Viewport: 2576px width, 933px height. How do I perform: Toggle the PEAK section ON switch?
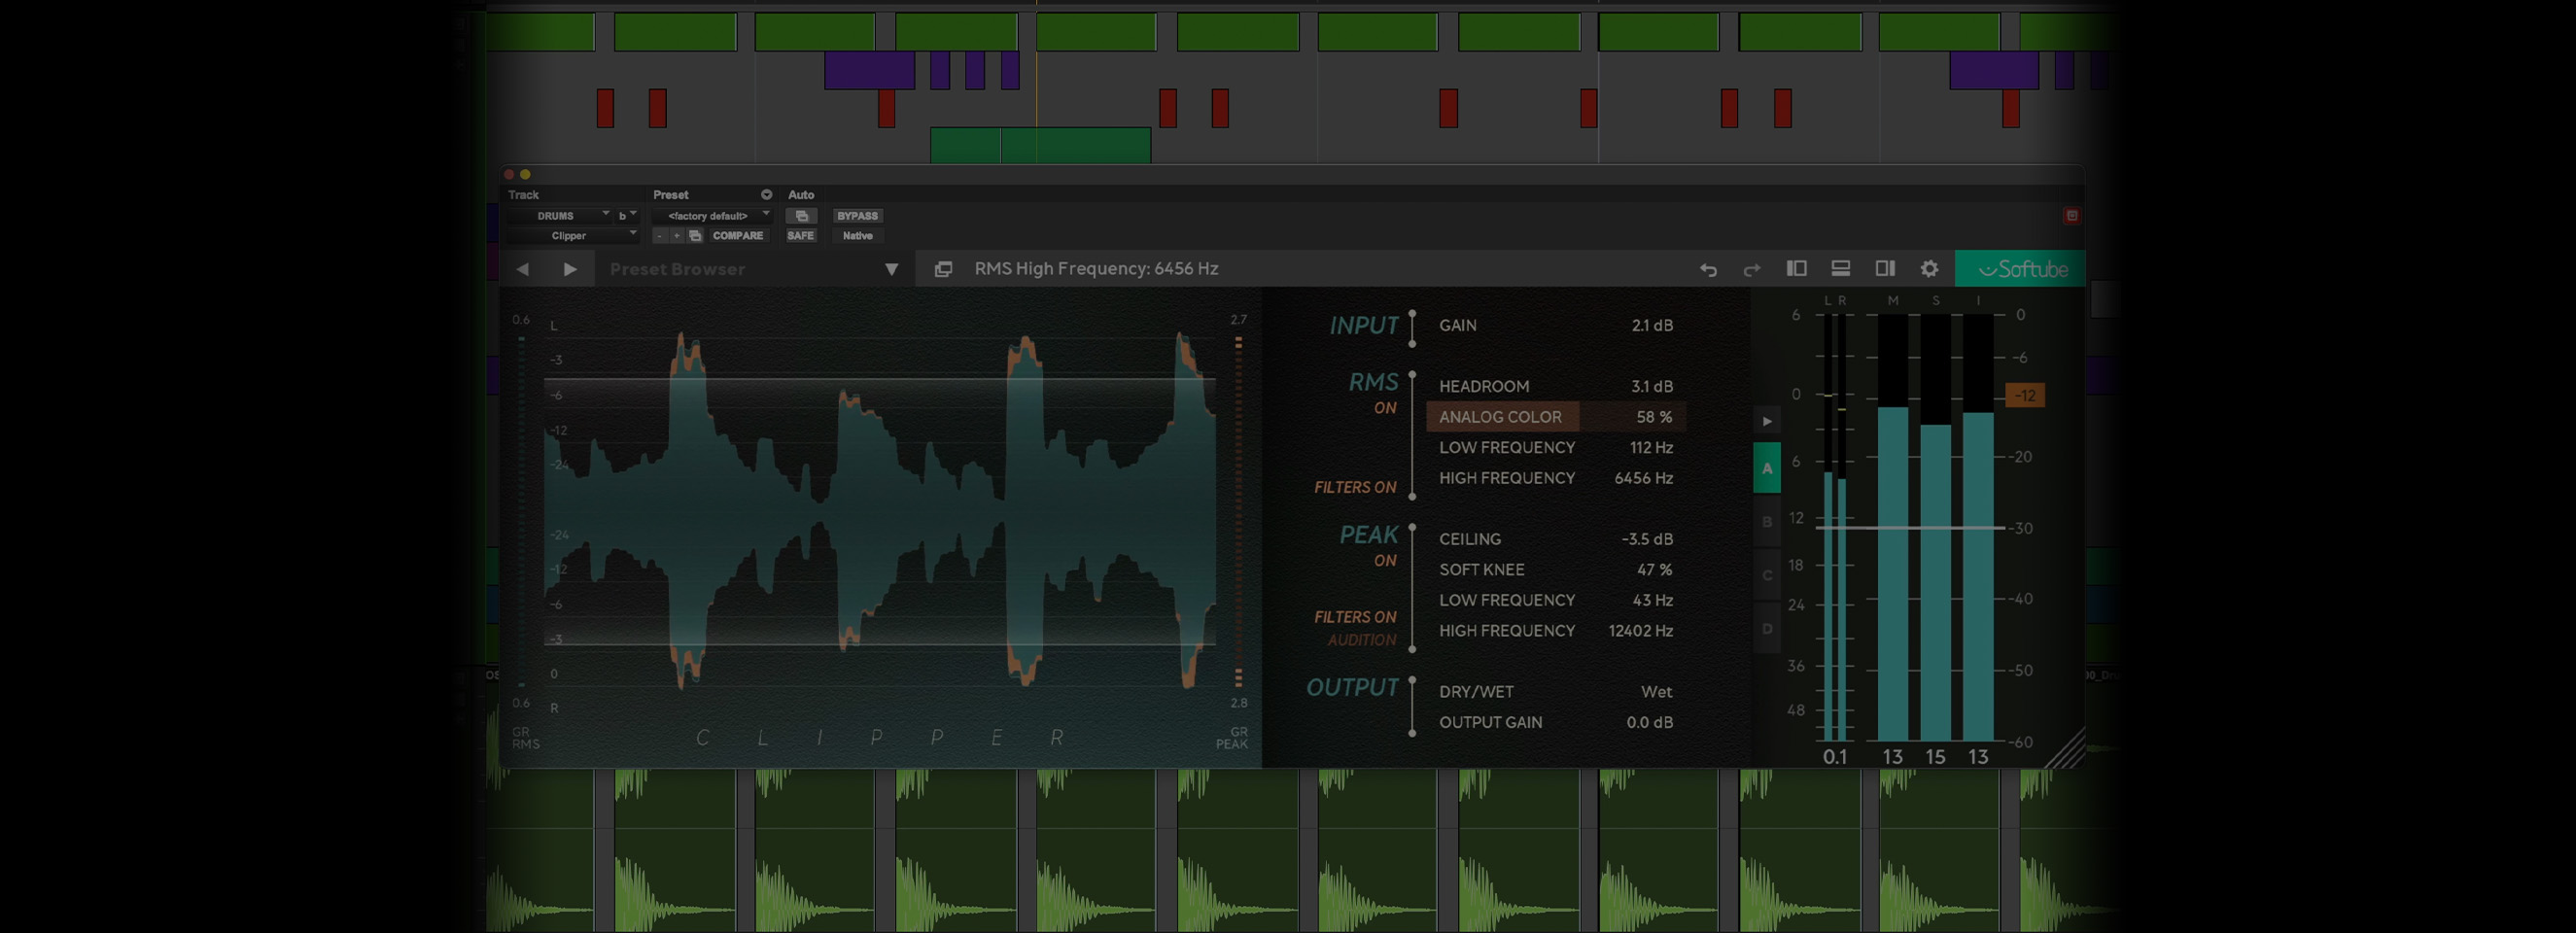tap(1384, 561)
